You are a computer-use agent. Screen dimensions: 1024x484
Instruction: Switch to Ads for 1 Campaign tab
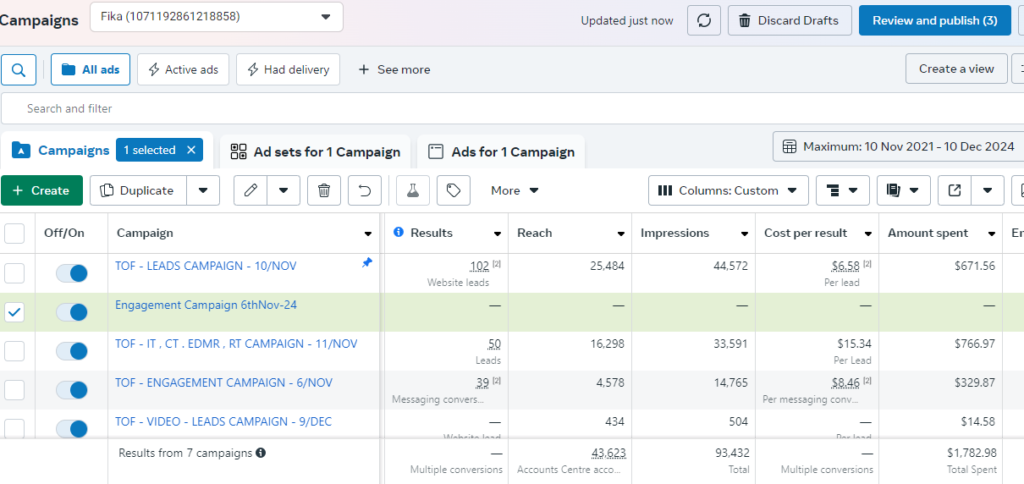501,152
